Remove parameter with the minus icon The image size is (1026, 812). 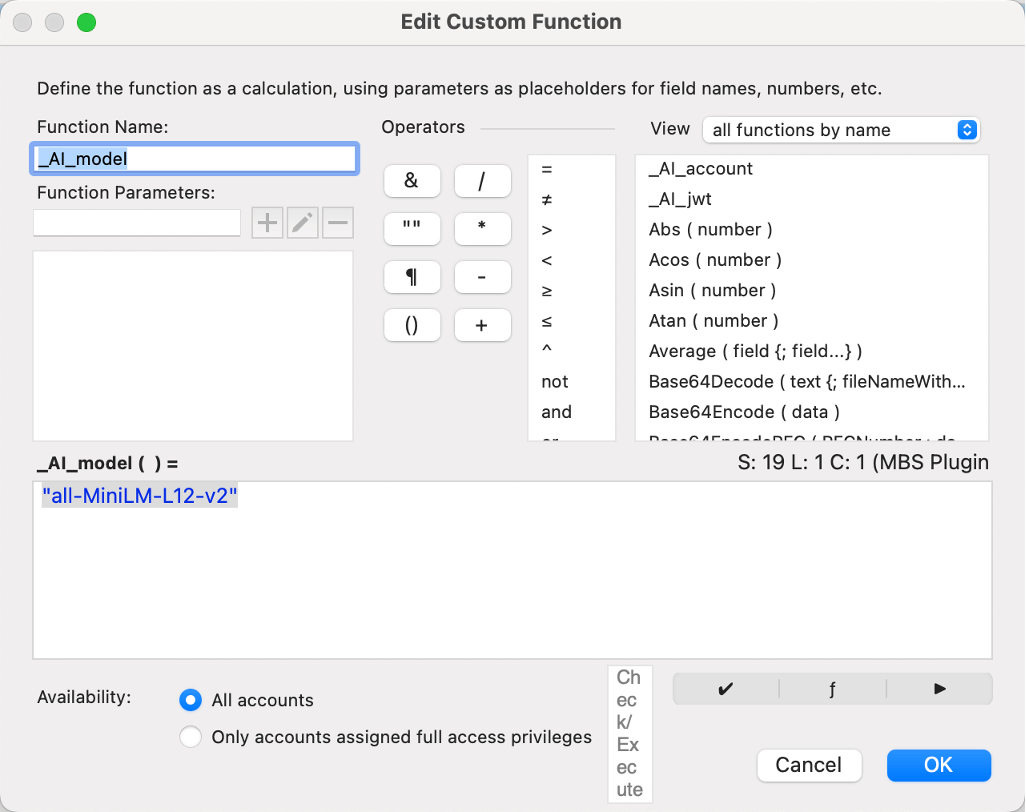[338, 223]
